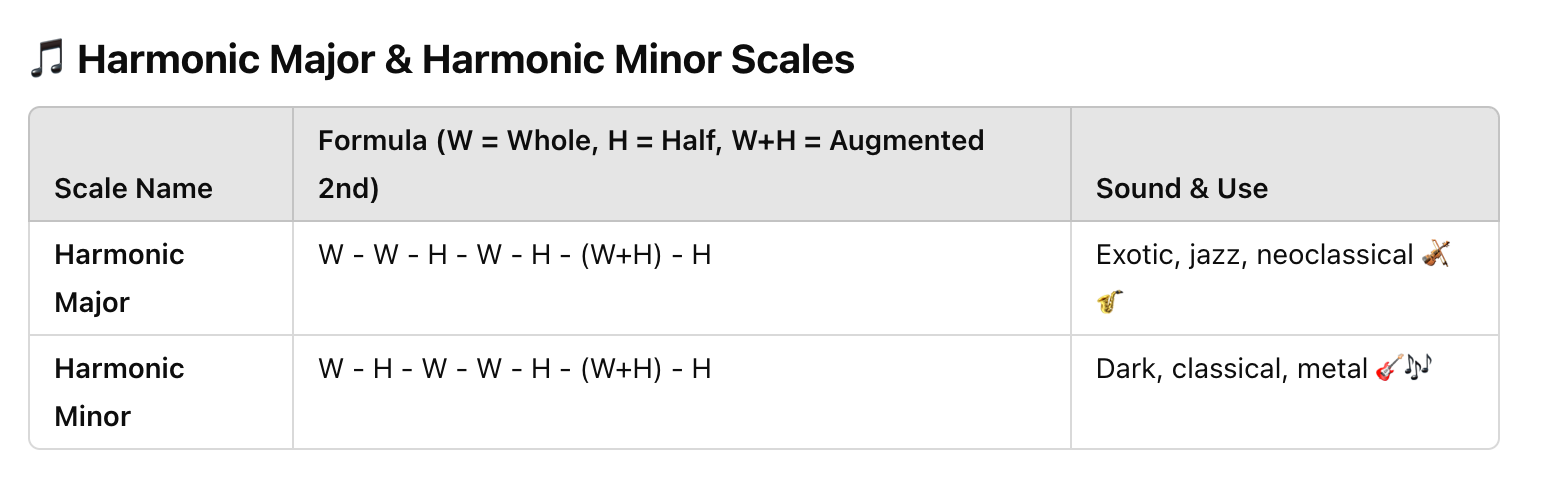Click (W+H) in the Harmonic Minor formula
Screen dimensions: 1544x496
click(621, 369)
